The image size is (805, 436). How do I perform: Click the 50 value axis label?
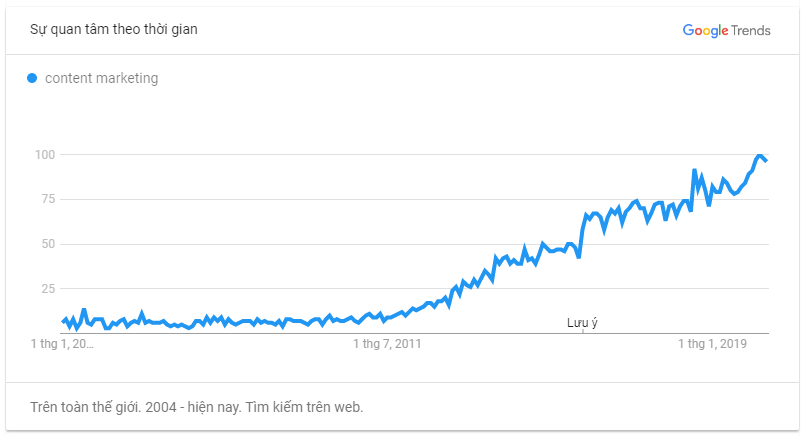pos(48,244)
